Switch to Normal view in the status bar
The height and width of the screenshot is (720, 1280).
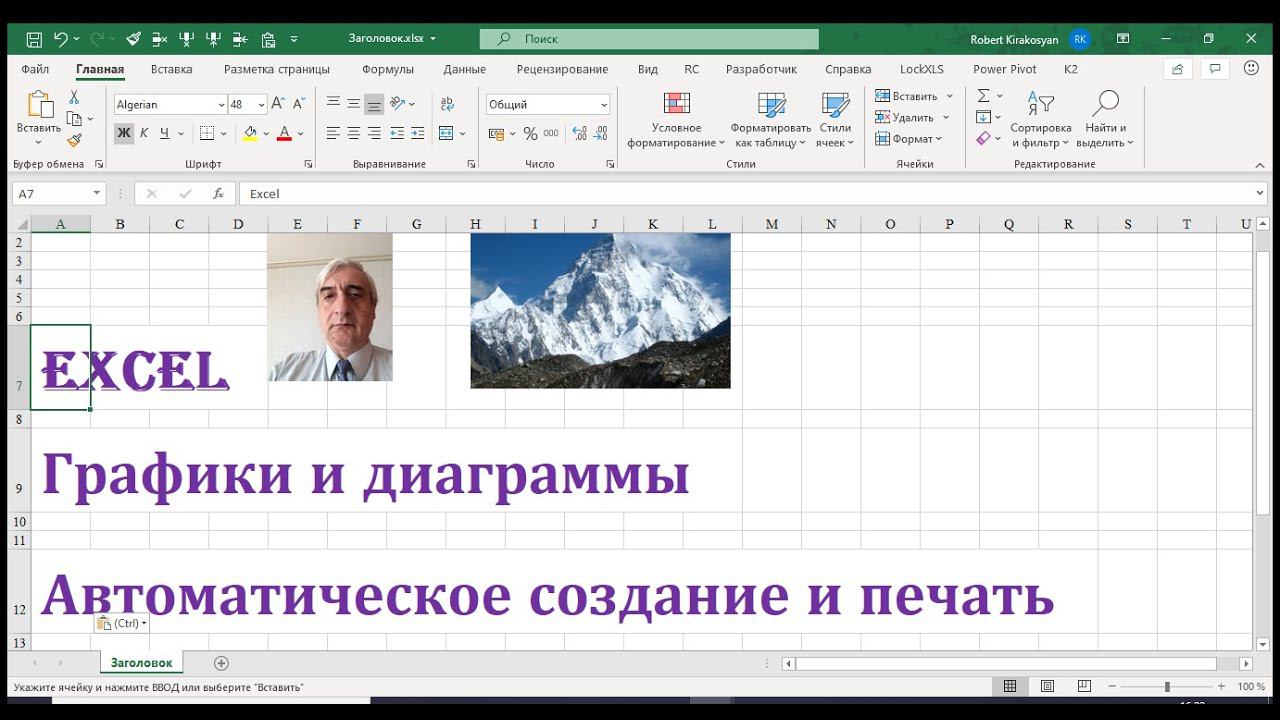click(1010, 686)
